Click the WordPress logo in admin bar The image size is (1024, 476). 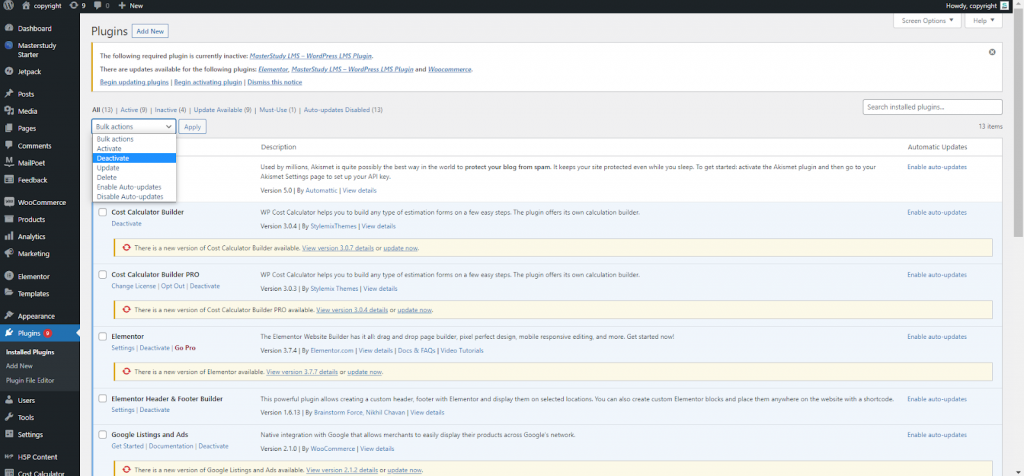[x=8, y=6]
